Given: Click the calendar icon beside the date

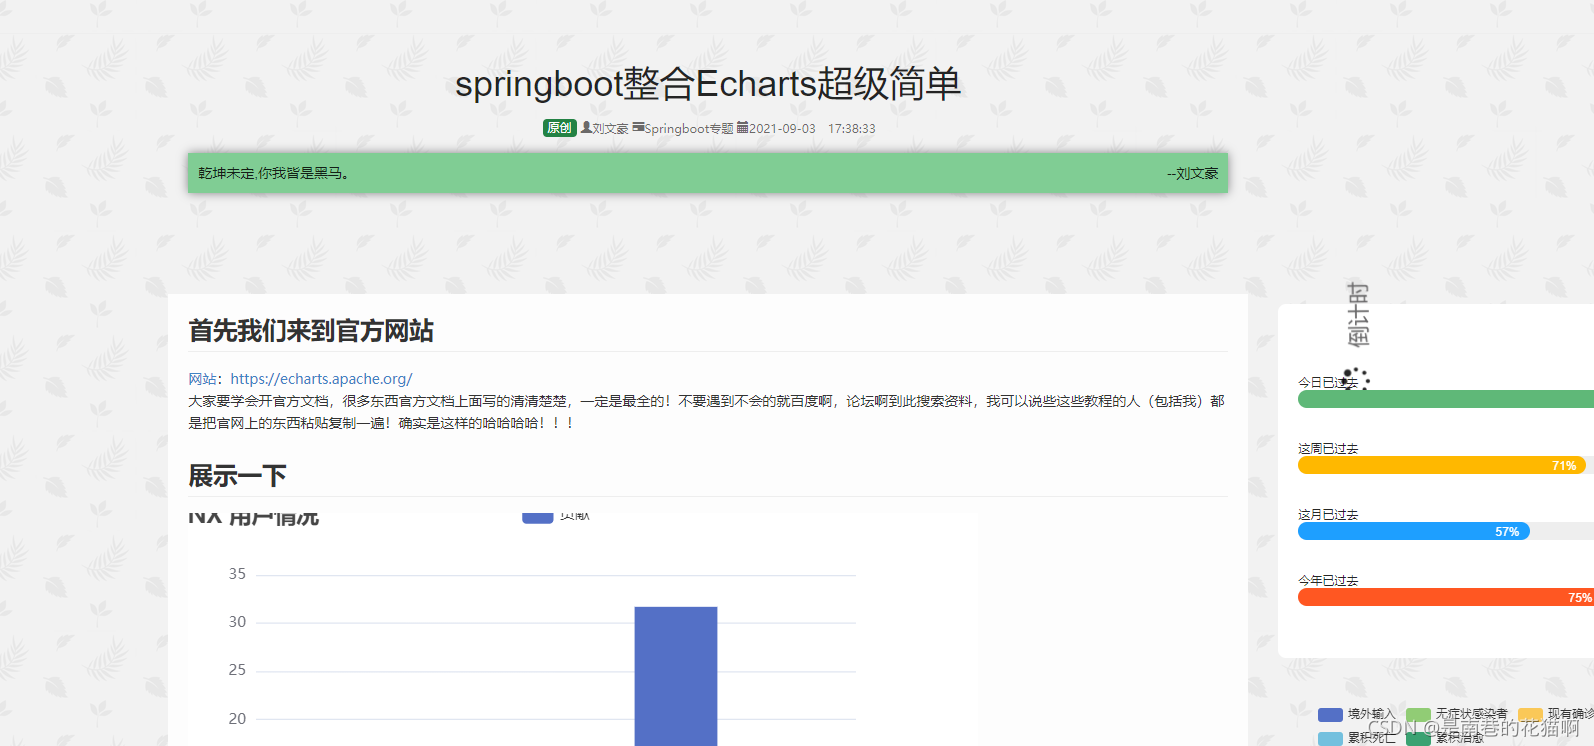Looking at the screenshot, I should (x=743, y=128).
